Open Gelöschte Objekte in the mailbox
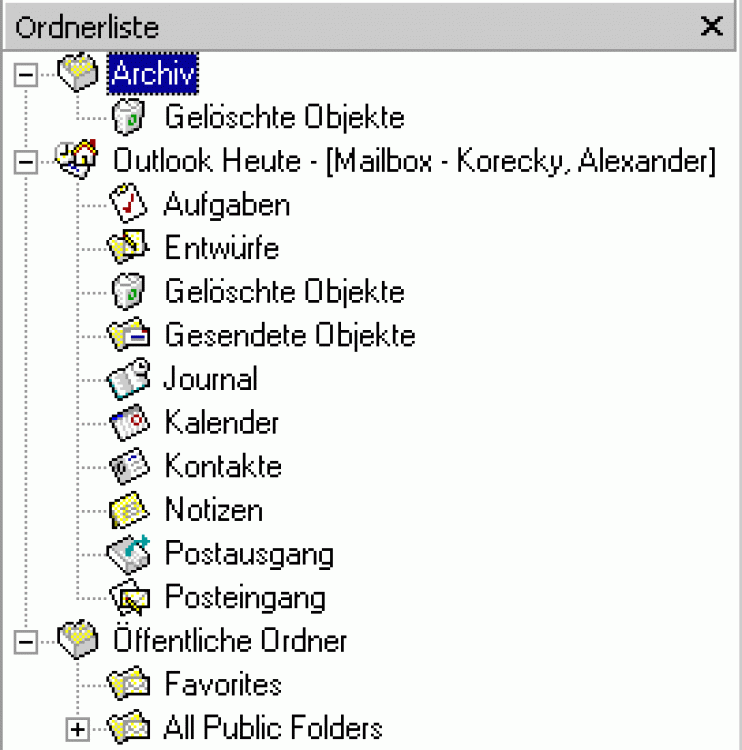Viewport: 742px width, 750px height. pos(284,292)
